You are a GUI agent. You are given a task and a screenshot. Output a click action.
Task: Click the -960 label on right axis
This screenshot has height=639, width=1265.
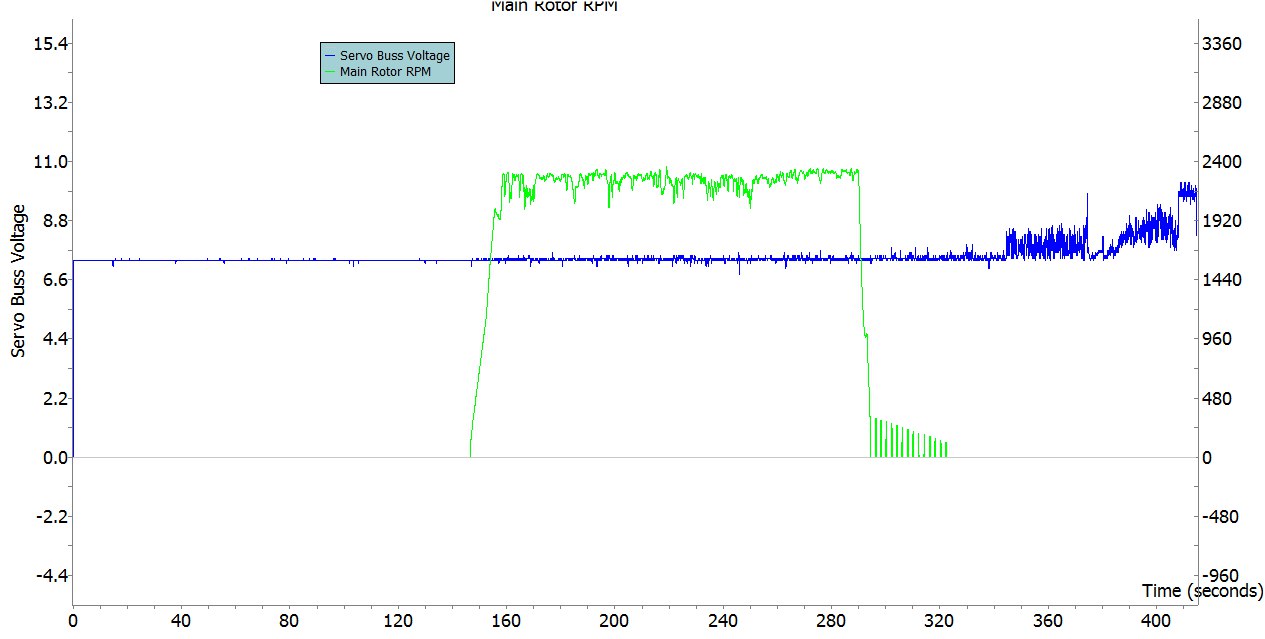coord(1221,576)
